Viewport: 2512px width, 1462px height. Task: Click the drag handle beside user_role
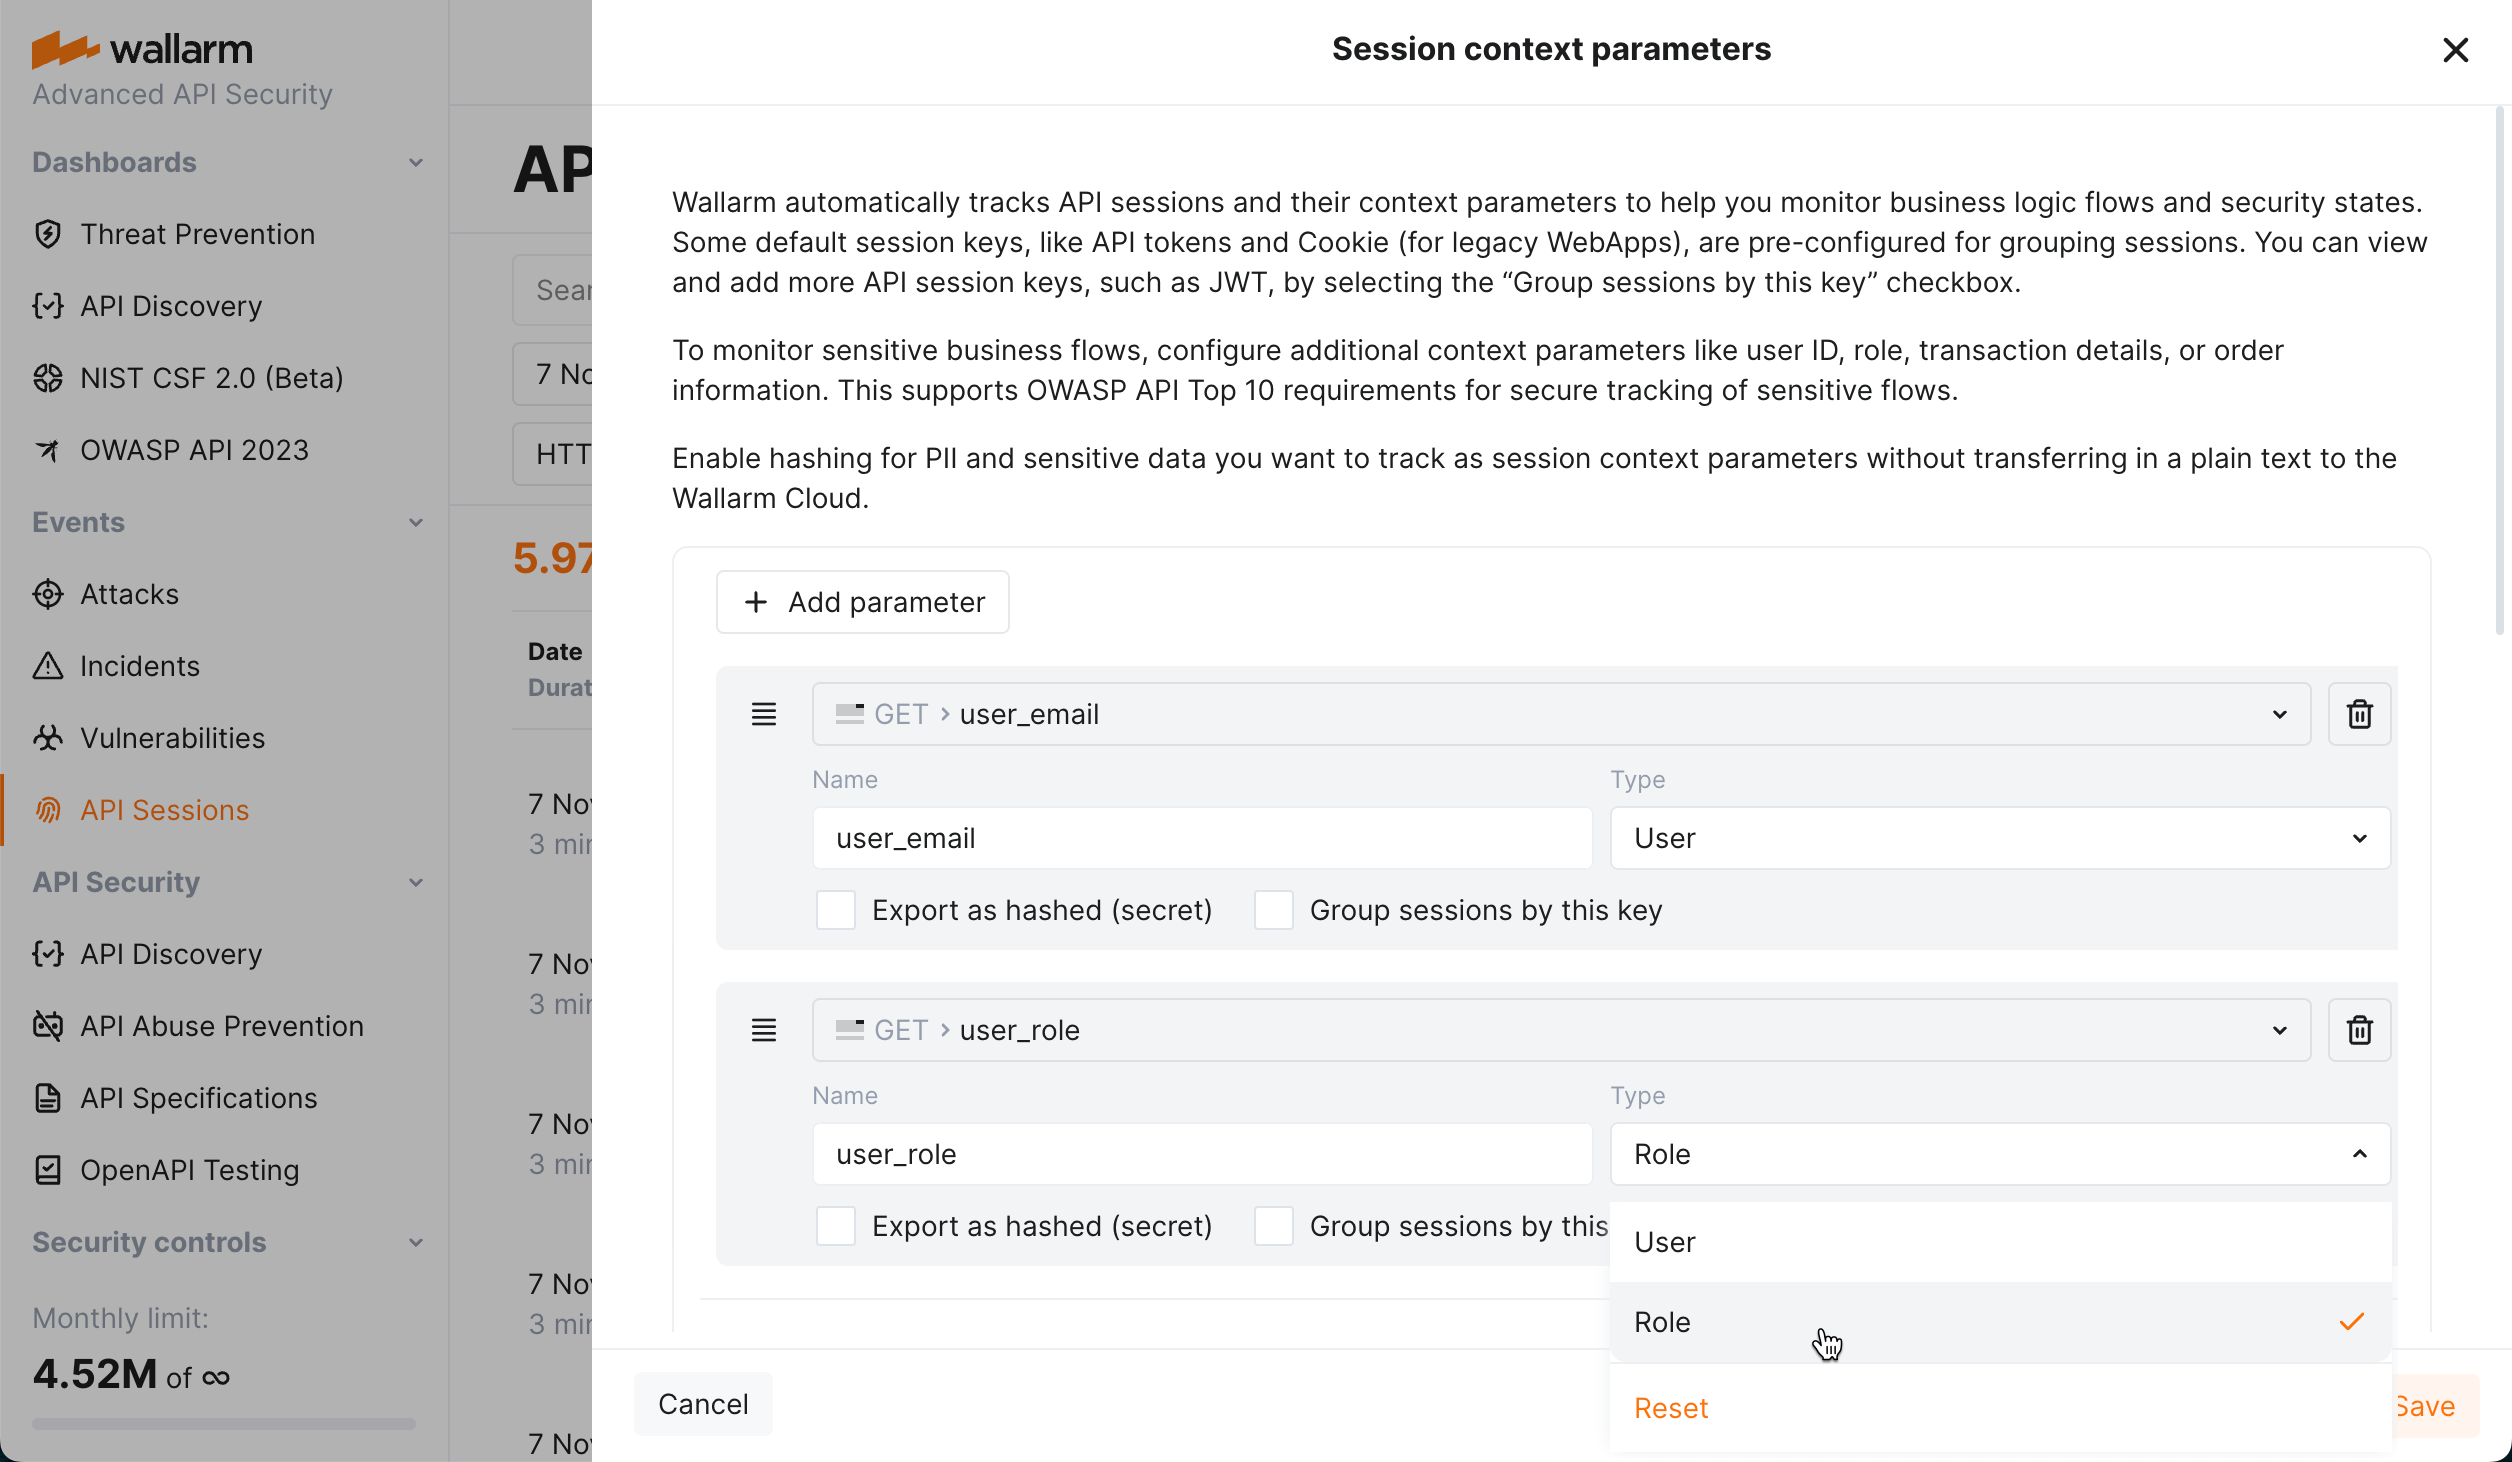(764, 1030)
